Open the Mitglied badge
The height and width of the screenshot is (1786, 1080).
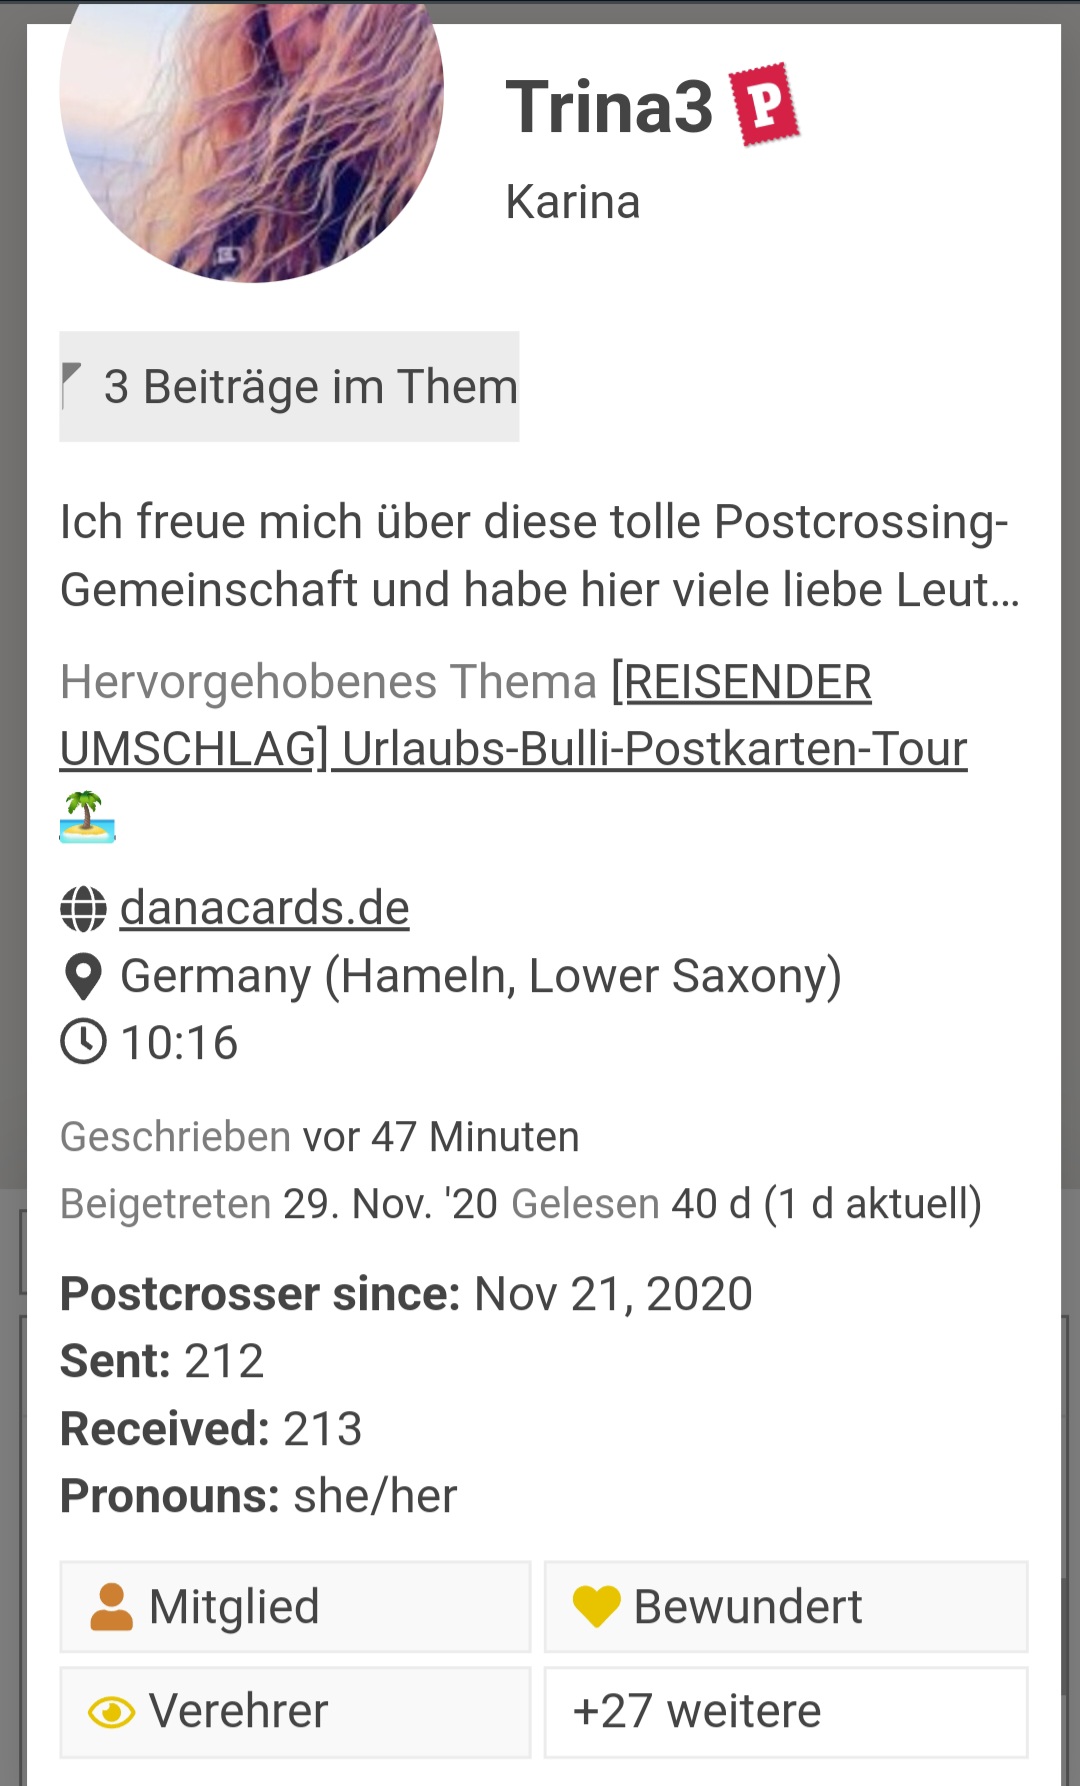pyautogui.click(x=295, y=1607)
